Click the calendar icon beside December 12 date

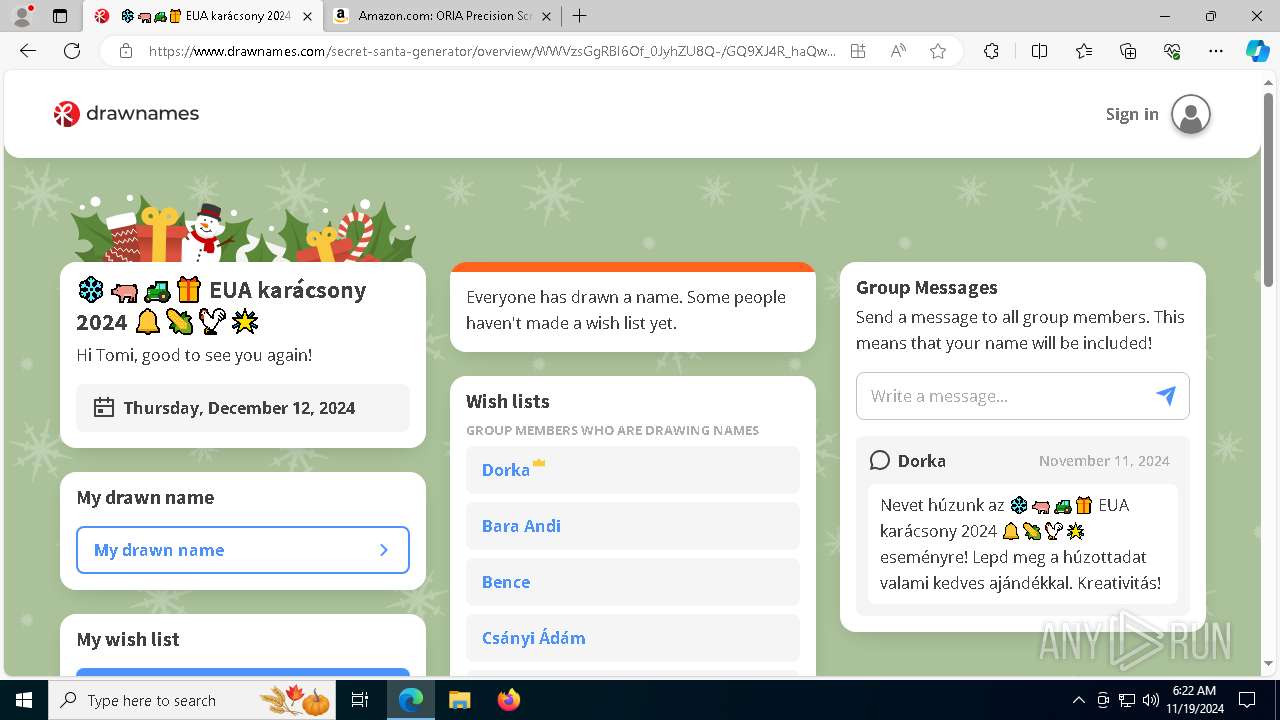(104, 407)
